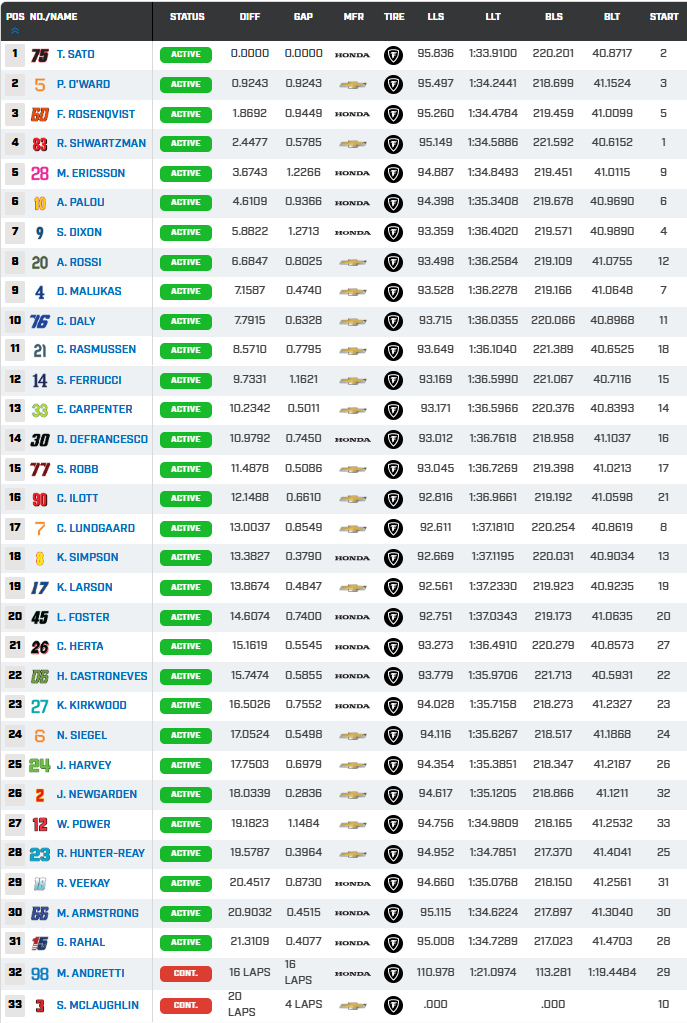The height and width of the screenshot is (1023, 687).
Task: Open driver T. Sato link
Action: coord(76,54)
